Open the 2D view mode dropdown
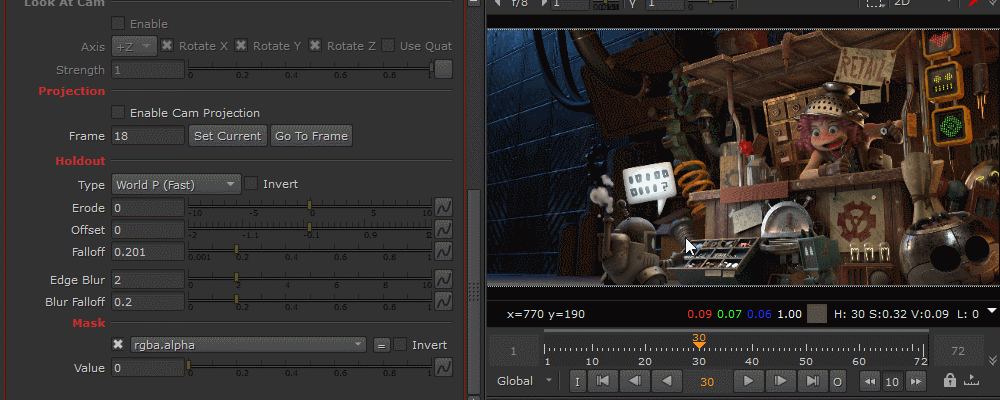The image size is (1000, 400). 923,3
